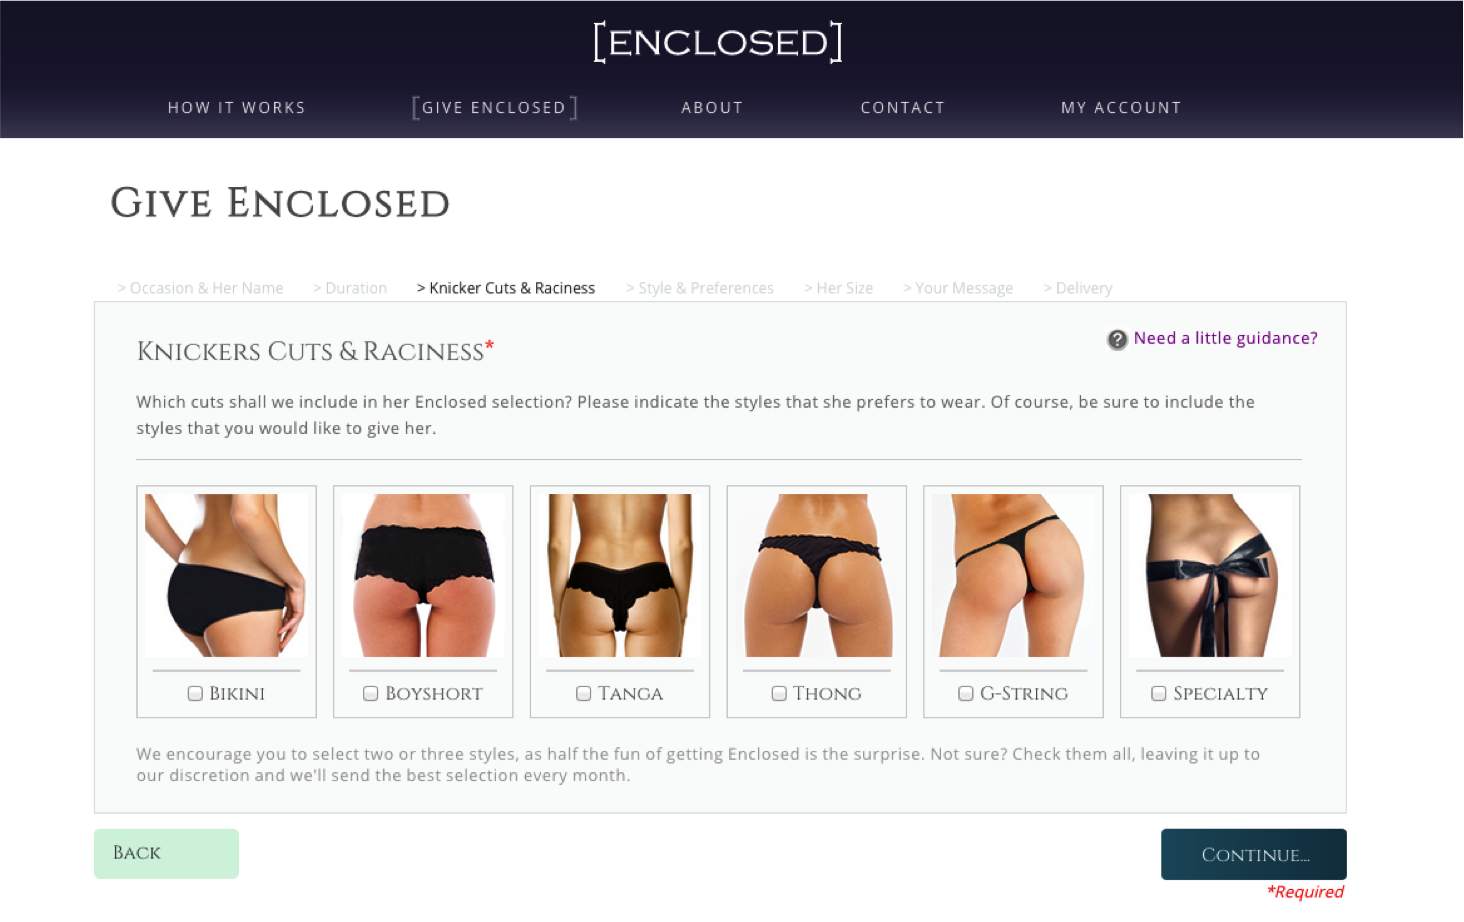
Task: Go to the About page
Action: (x=712, y=108)
